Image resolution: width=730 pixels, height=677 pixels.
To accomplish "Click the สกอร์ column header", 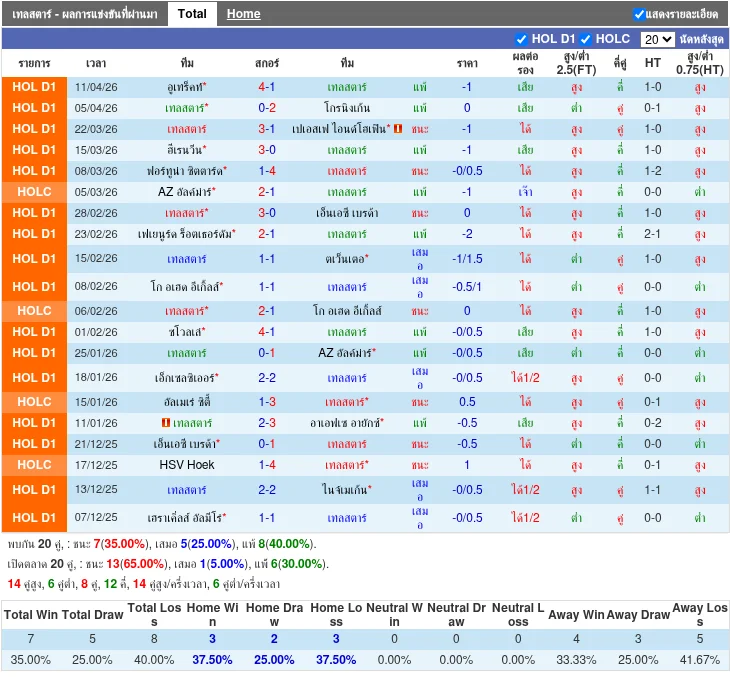I will click(267, 62).
